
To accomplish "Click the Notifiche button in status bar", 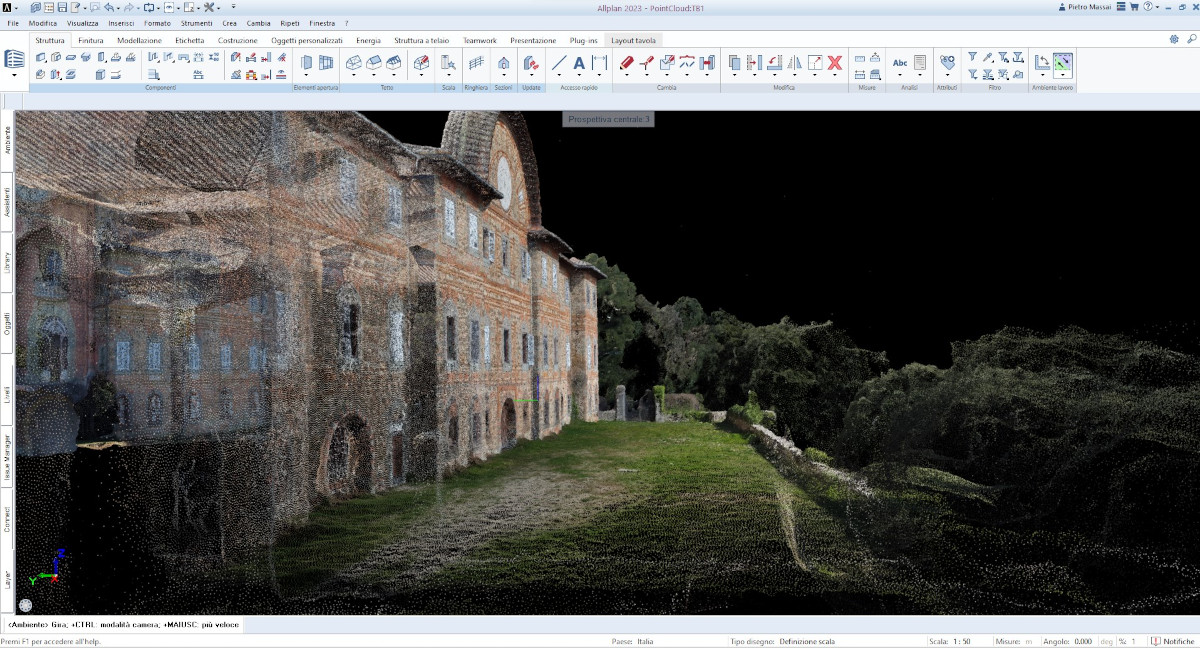I will 1171,642.
